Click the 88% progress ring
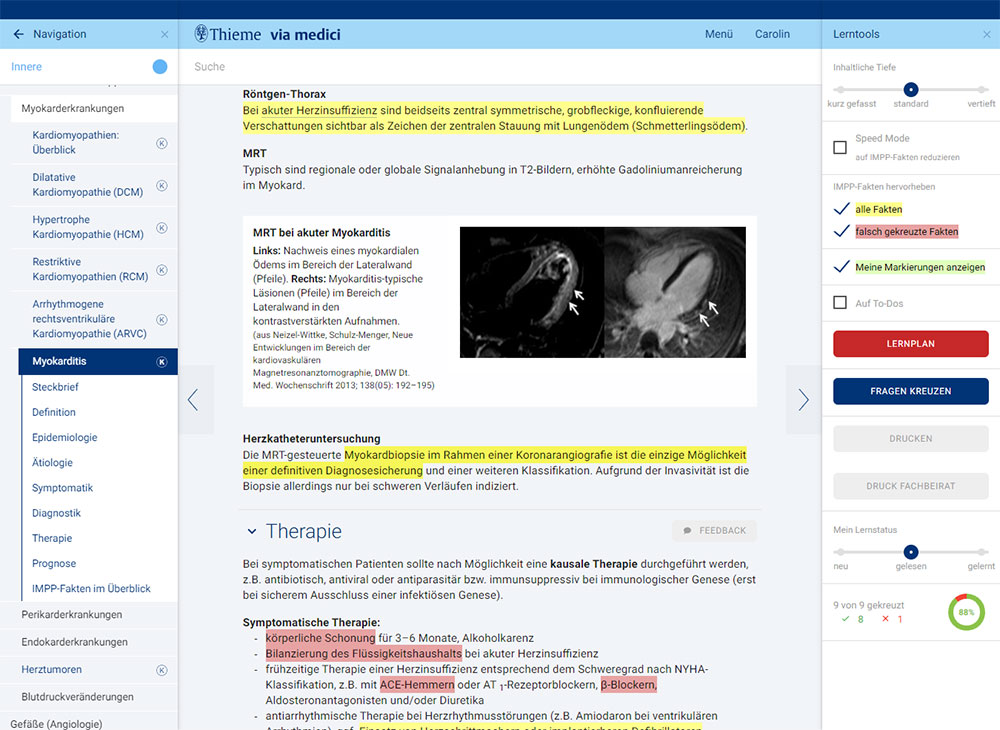This screenshot has width=1000, height=730. (x=966, y=612)
